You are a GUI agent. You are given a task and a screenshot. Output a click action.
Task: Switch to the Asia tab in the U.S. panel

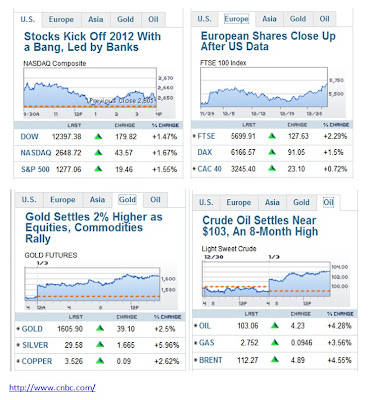(x=96, y=19)
